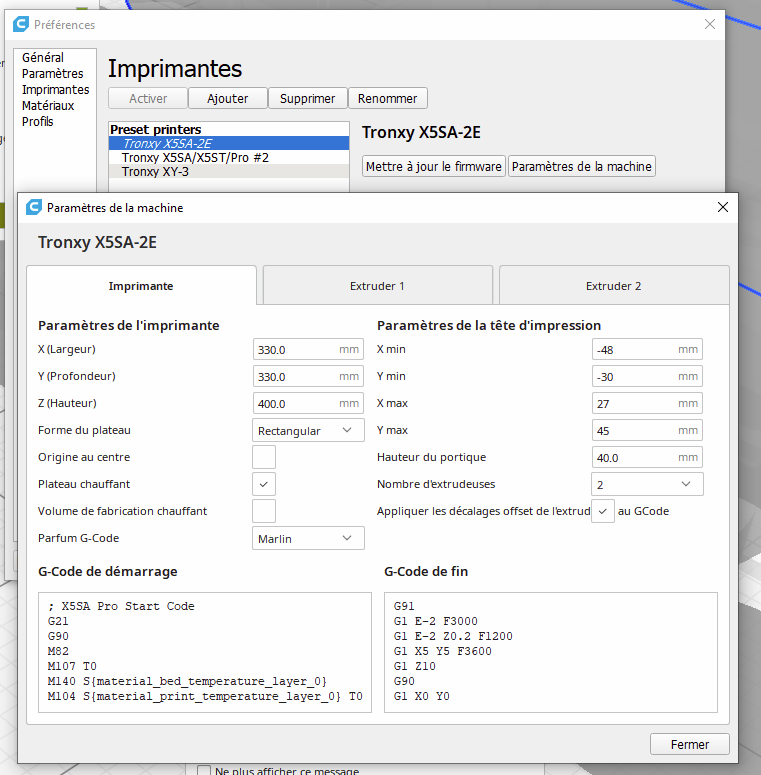Click the Ajouter printer button
The width and height of the screenshot is (761, 775).
click(x=228, y=98)
